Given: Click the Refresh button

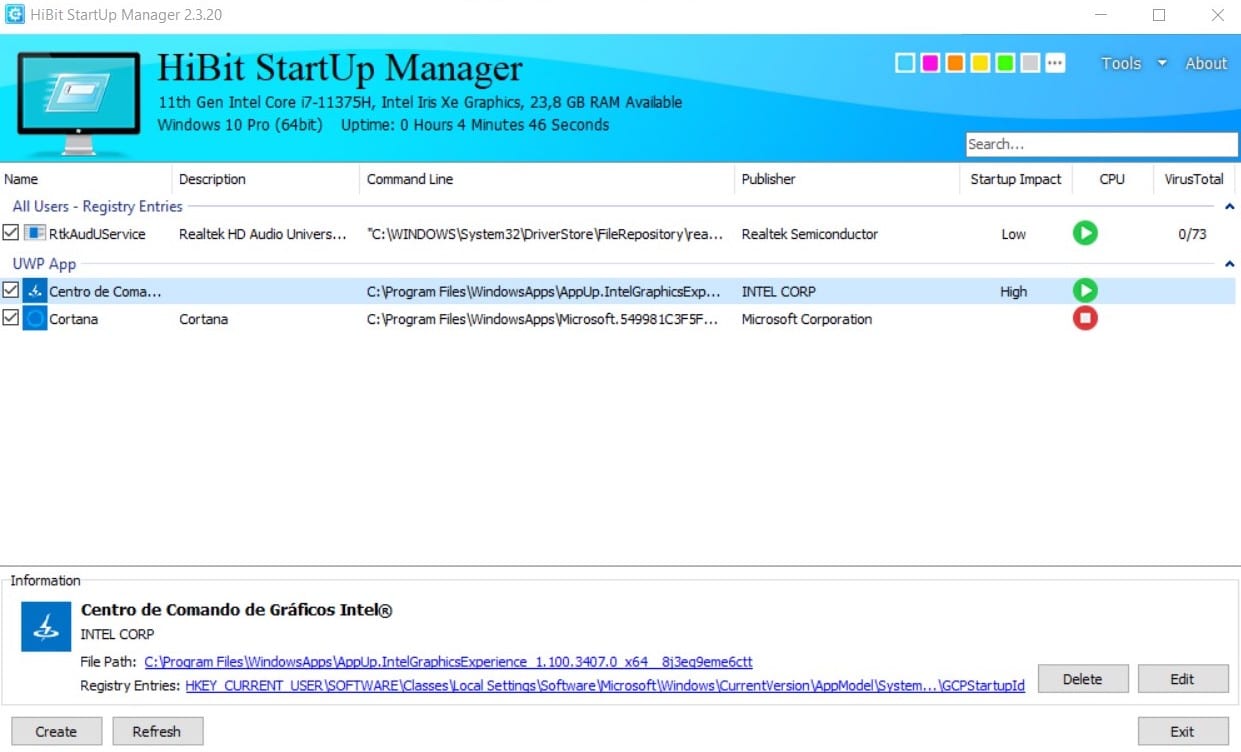Looking at the screenshot, I should pos(157,731).
